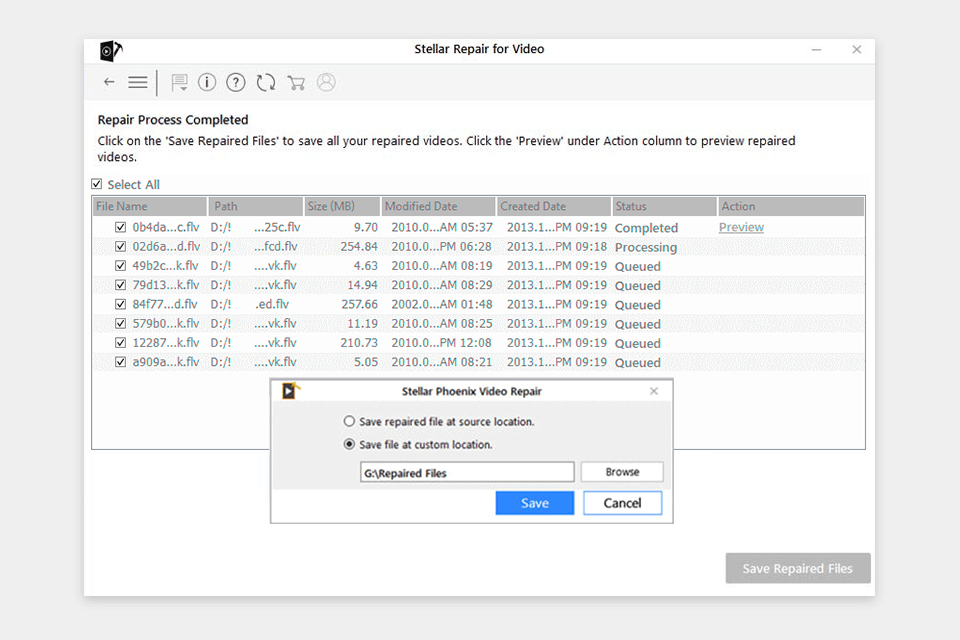
Task: Open help via question mark icon
Action: pyautogui.click(x=236, y=83)
